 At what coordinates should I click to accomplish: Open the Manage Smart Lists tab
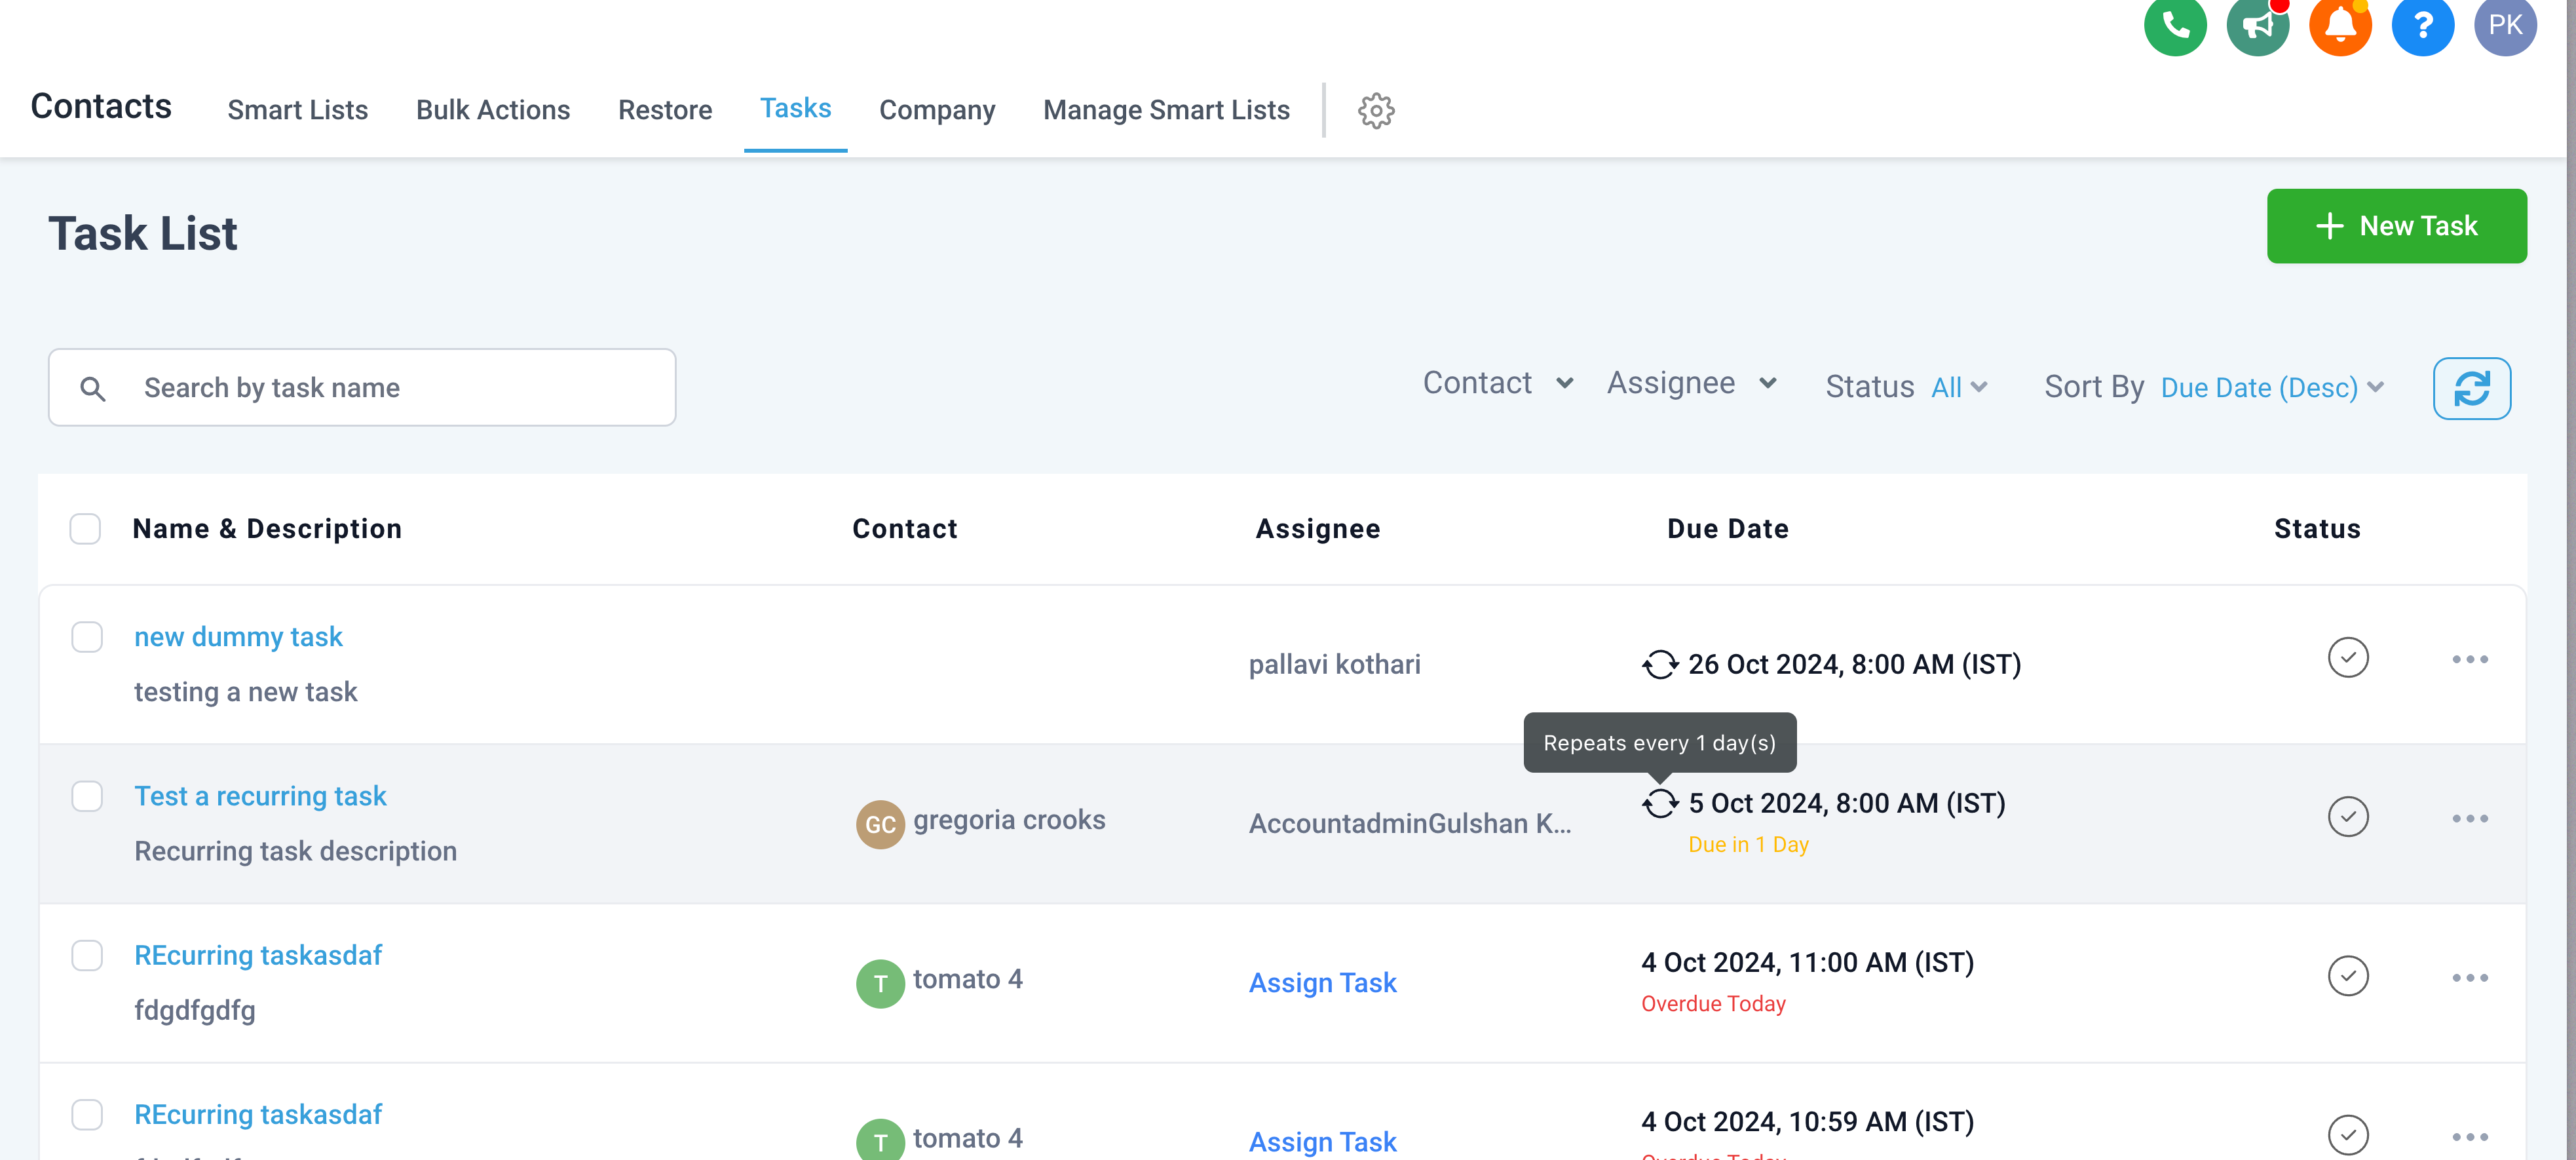coord(1166,110)
